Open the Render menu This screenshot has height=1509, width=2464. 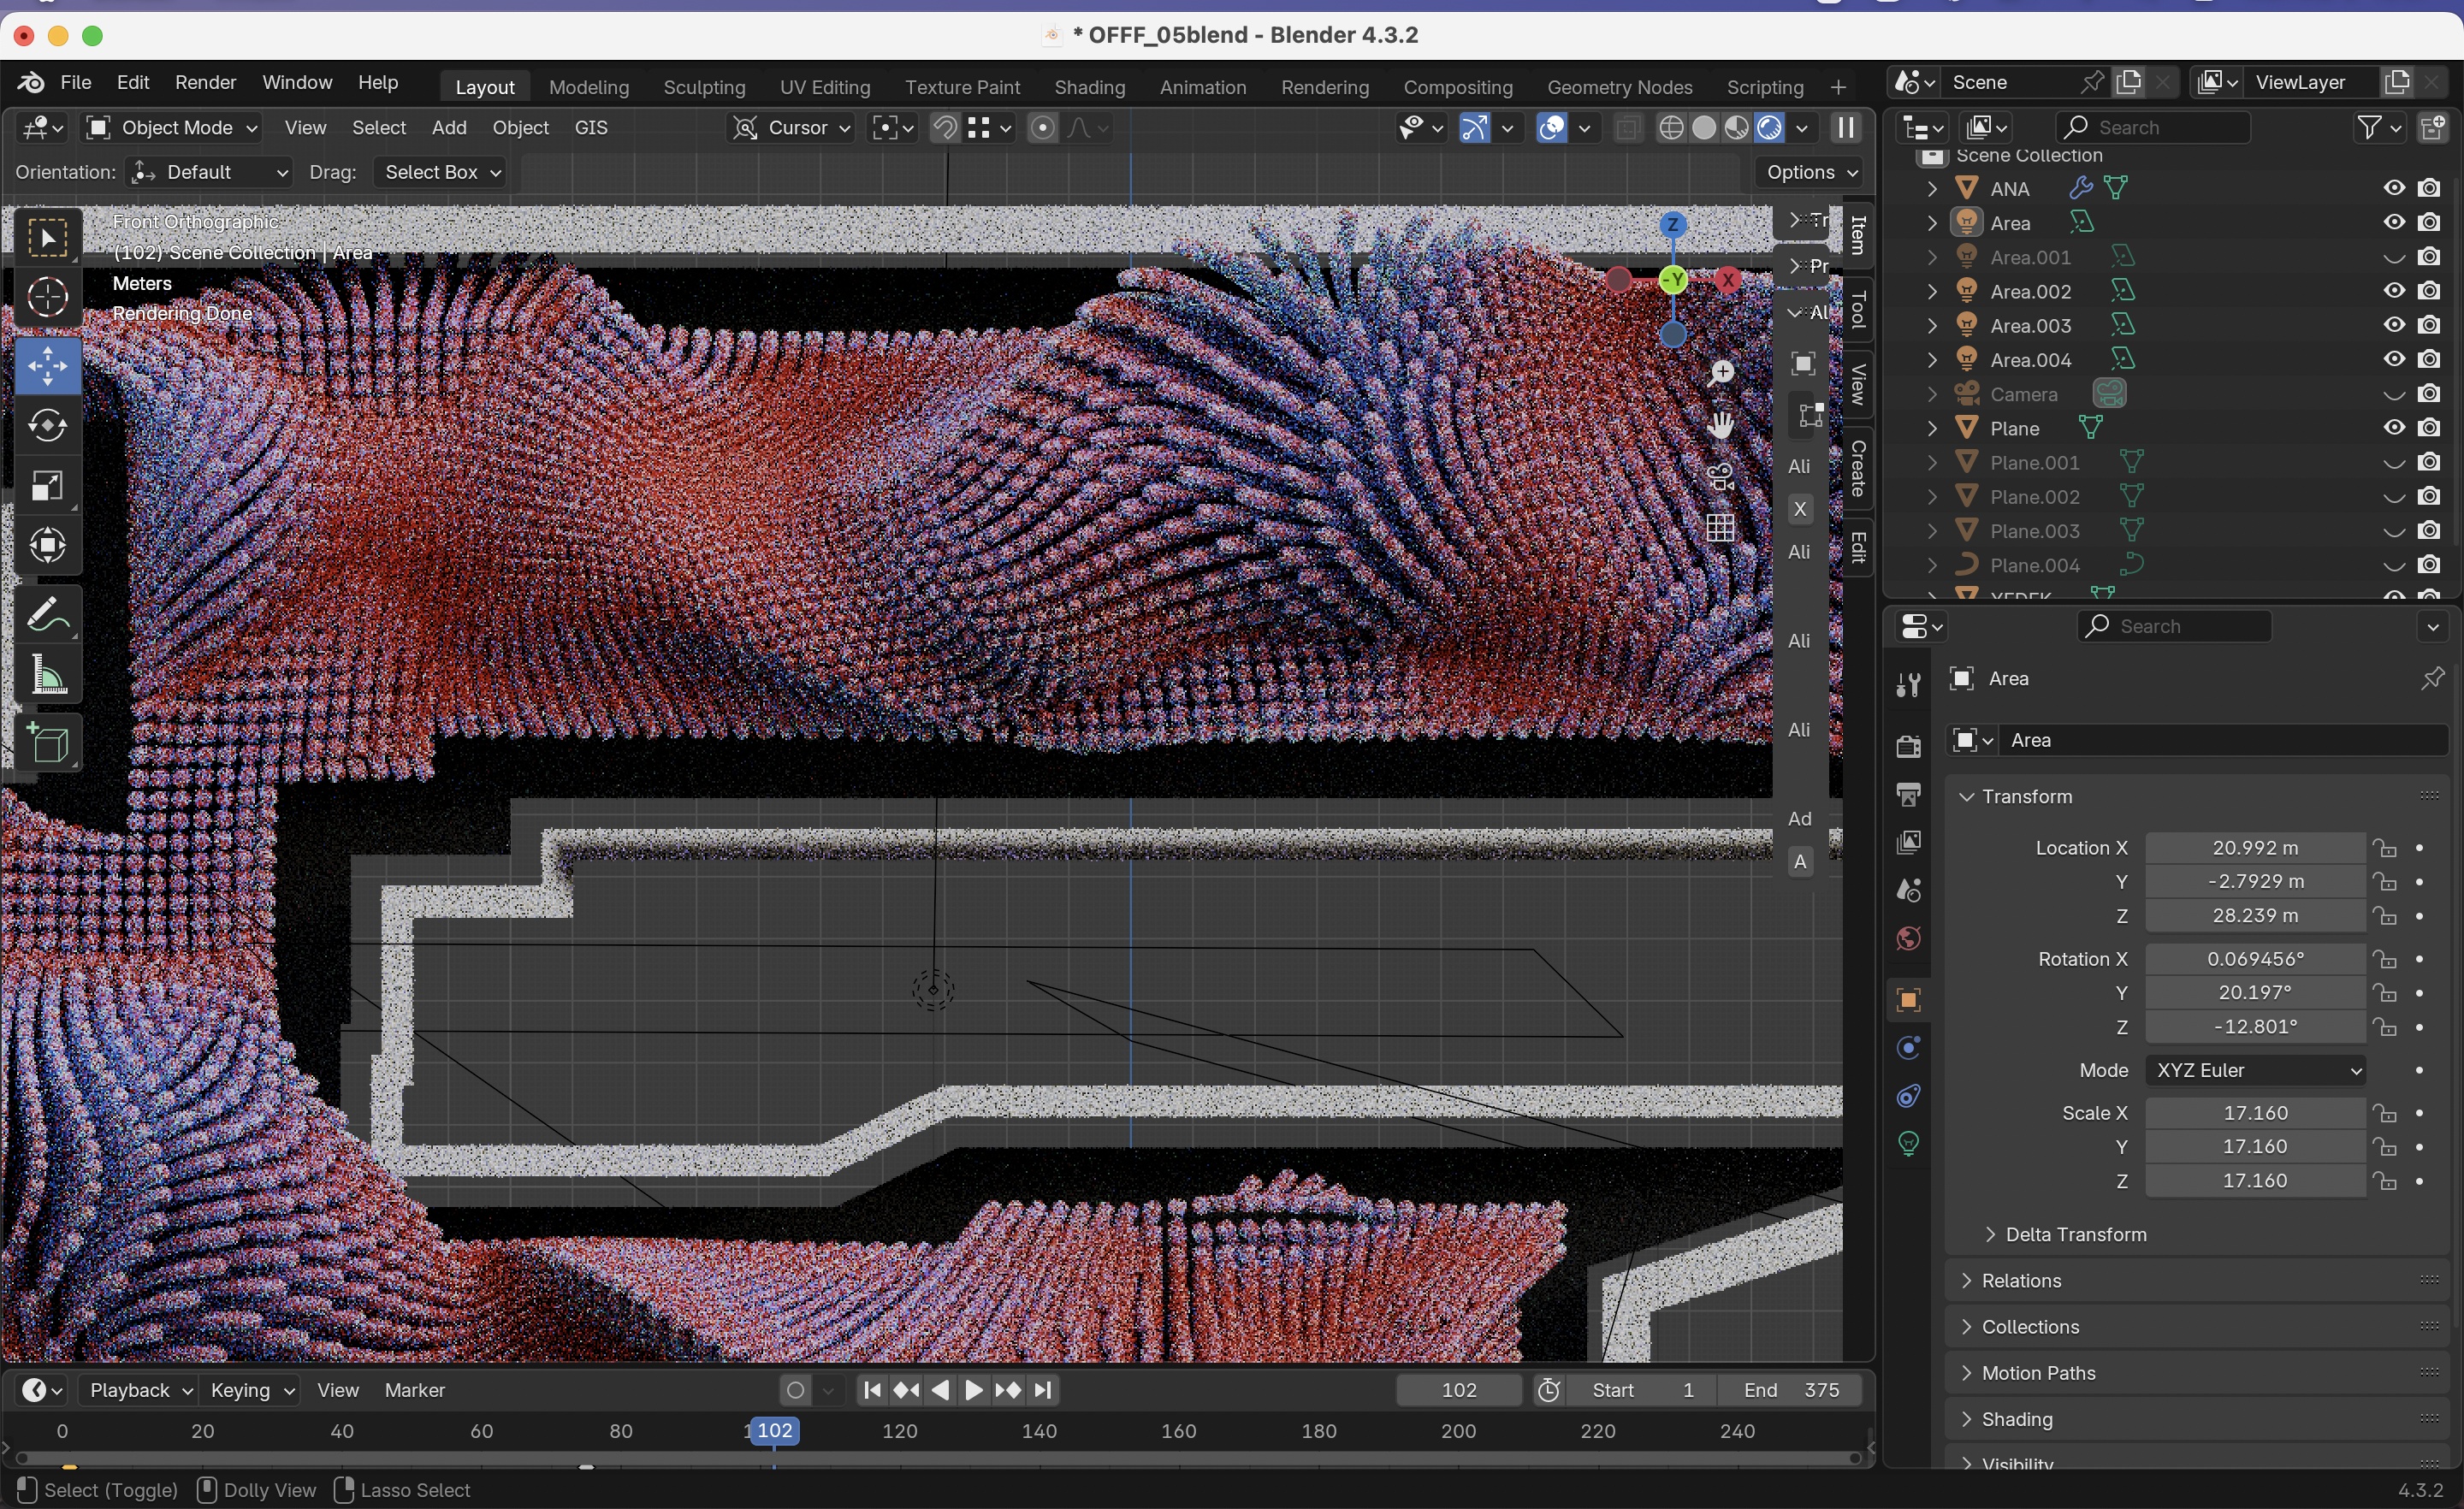click(205, 82)
